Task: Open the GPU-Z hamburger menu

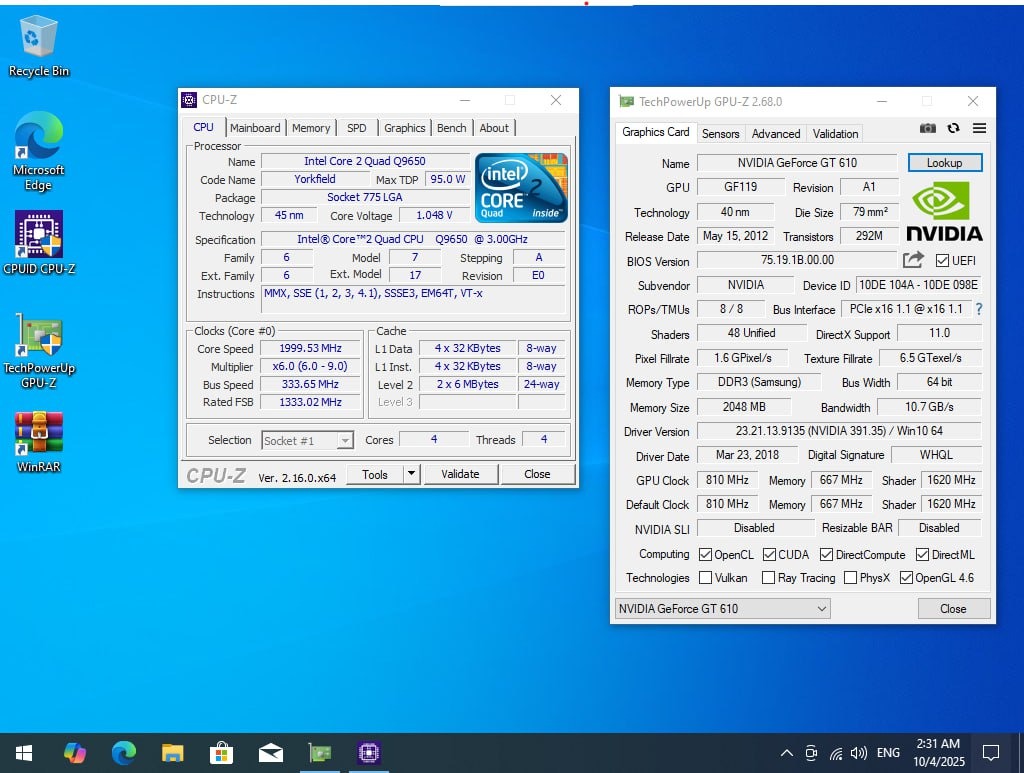Action: [979, 129]
